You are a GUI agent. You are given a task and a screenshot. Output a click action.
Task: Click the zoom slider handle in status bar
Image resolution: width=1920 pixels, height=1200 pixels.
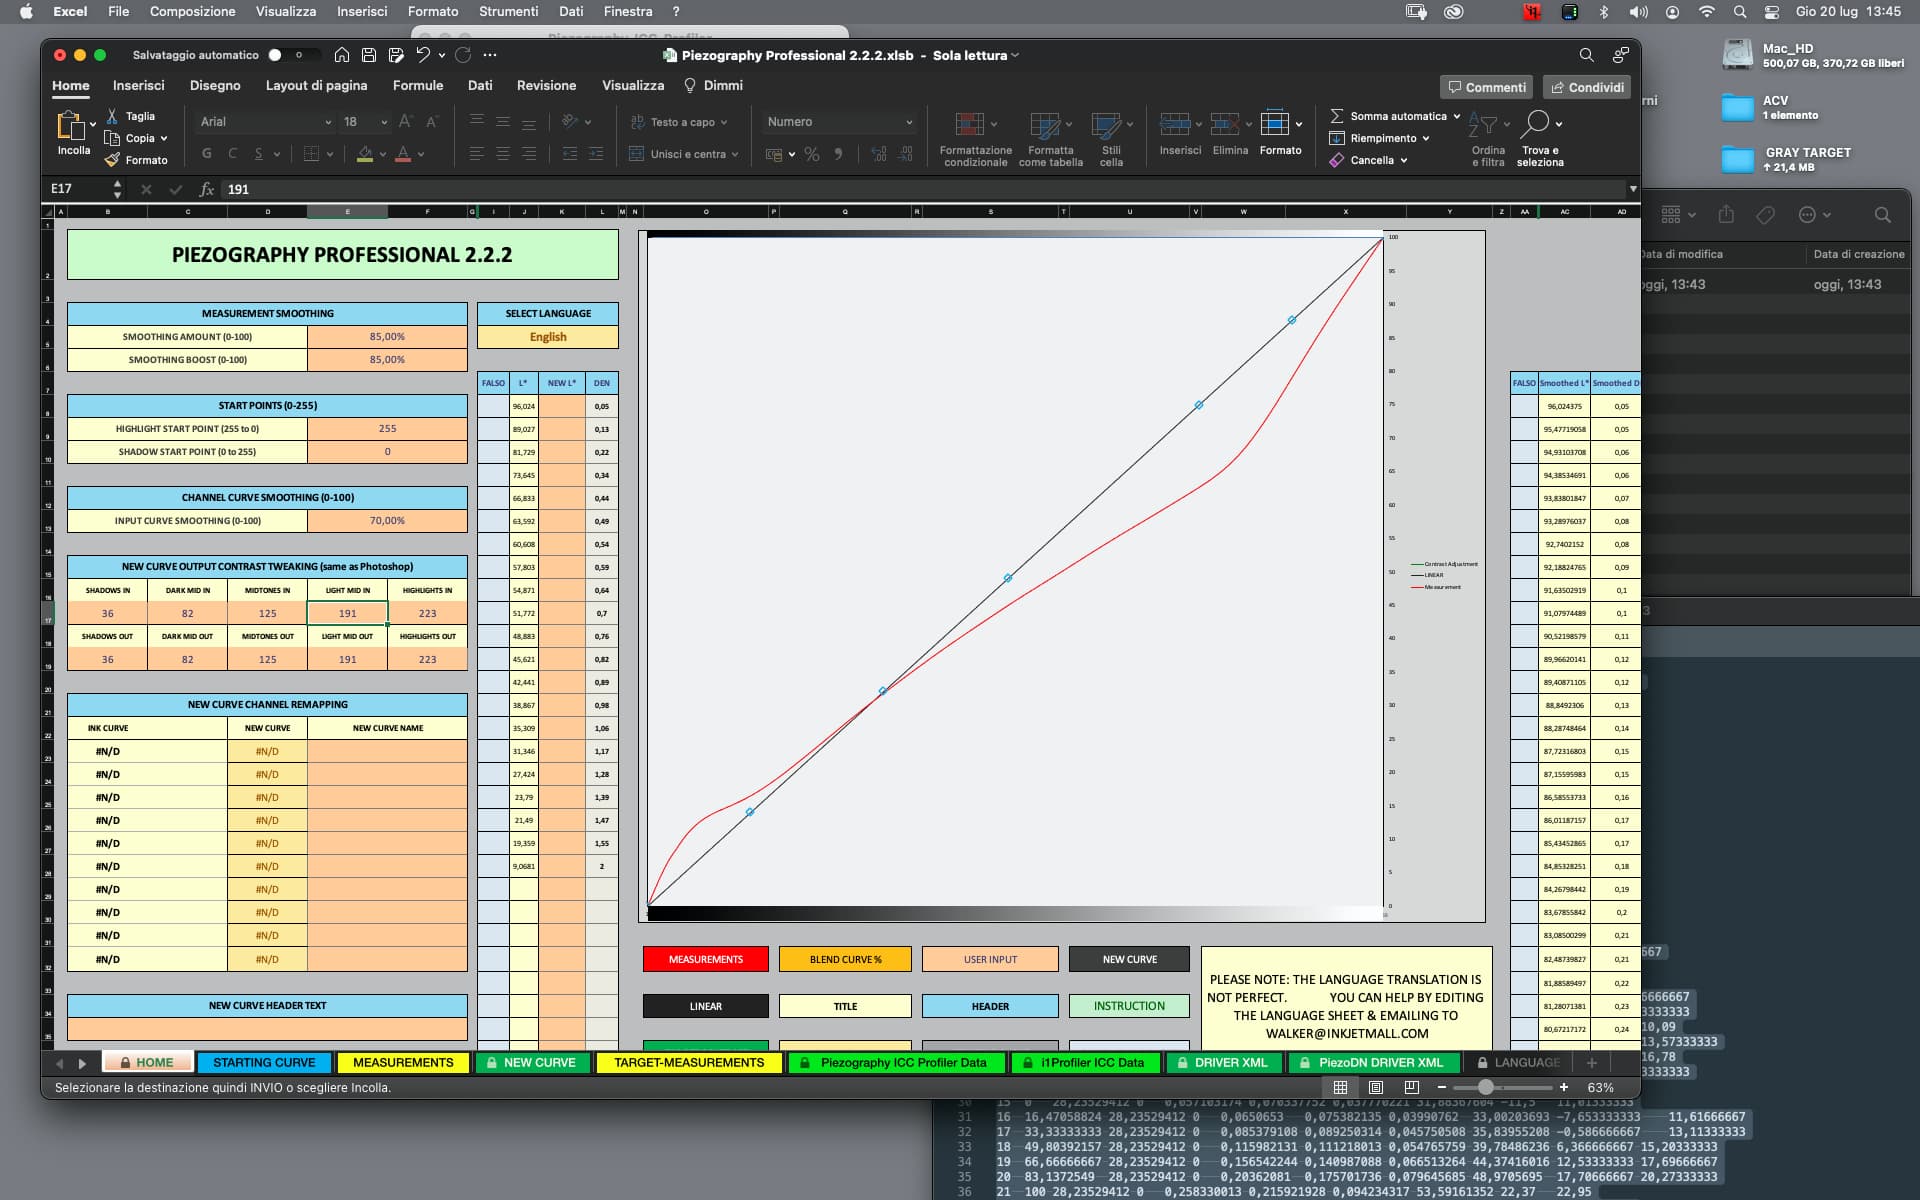[1486, 1087]
